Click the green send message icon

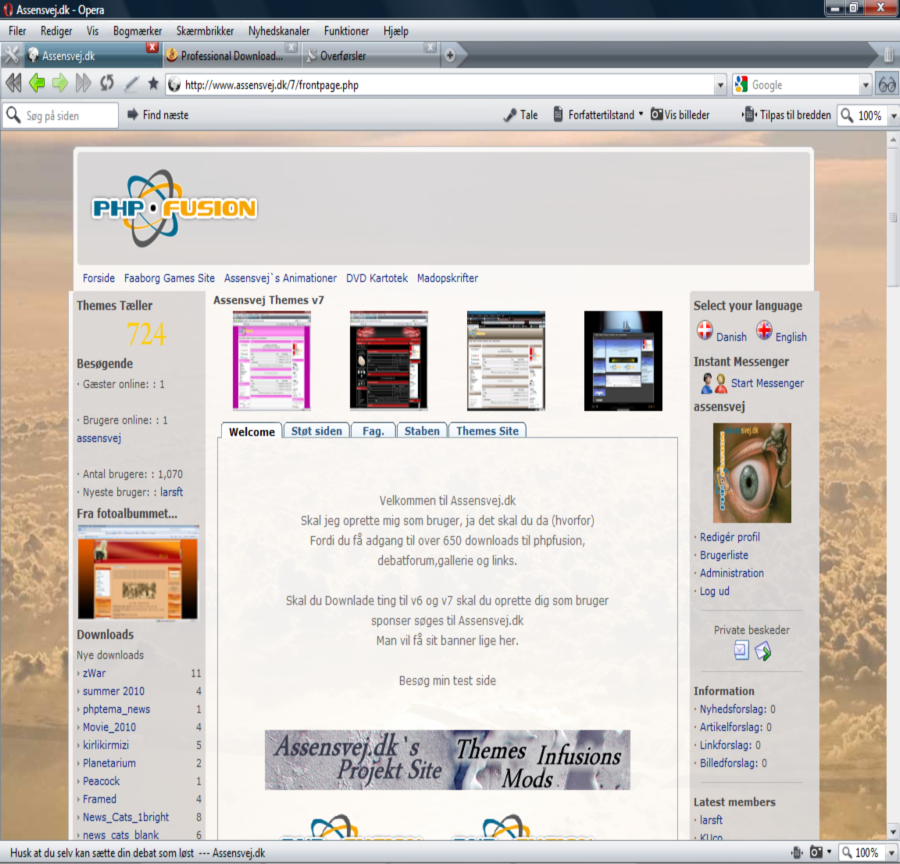763,651
